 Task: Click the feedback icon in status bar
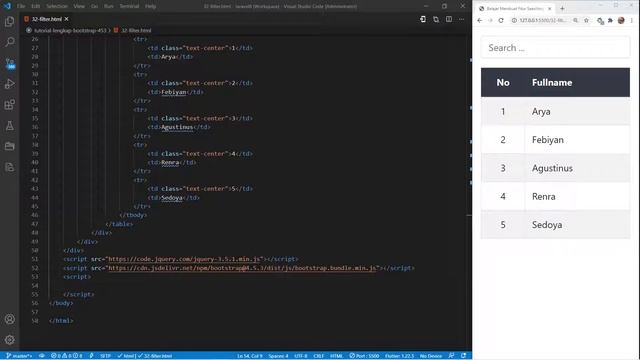[x=451, y=356]
